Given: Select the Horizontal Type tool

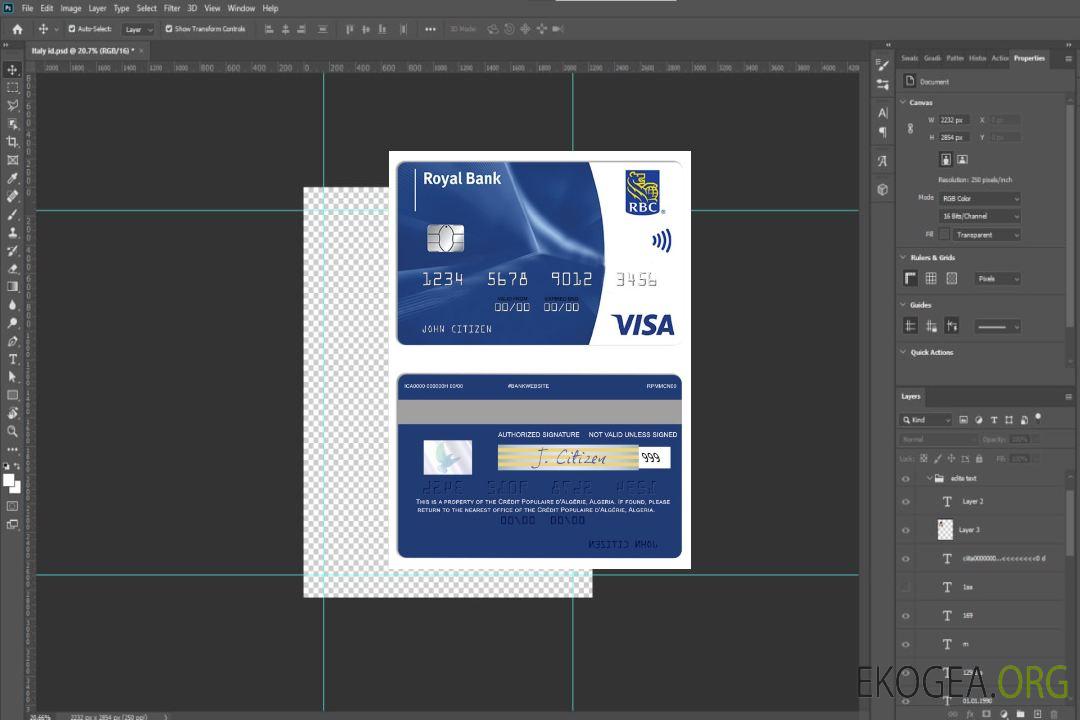Looking at the screenshot, I should tap(12, 359).
